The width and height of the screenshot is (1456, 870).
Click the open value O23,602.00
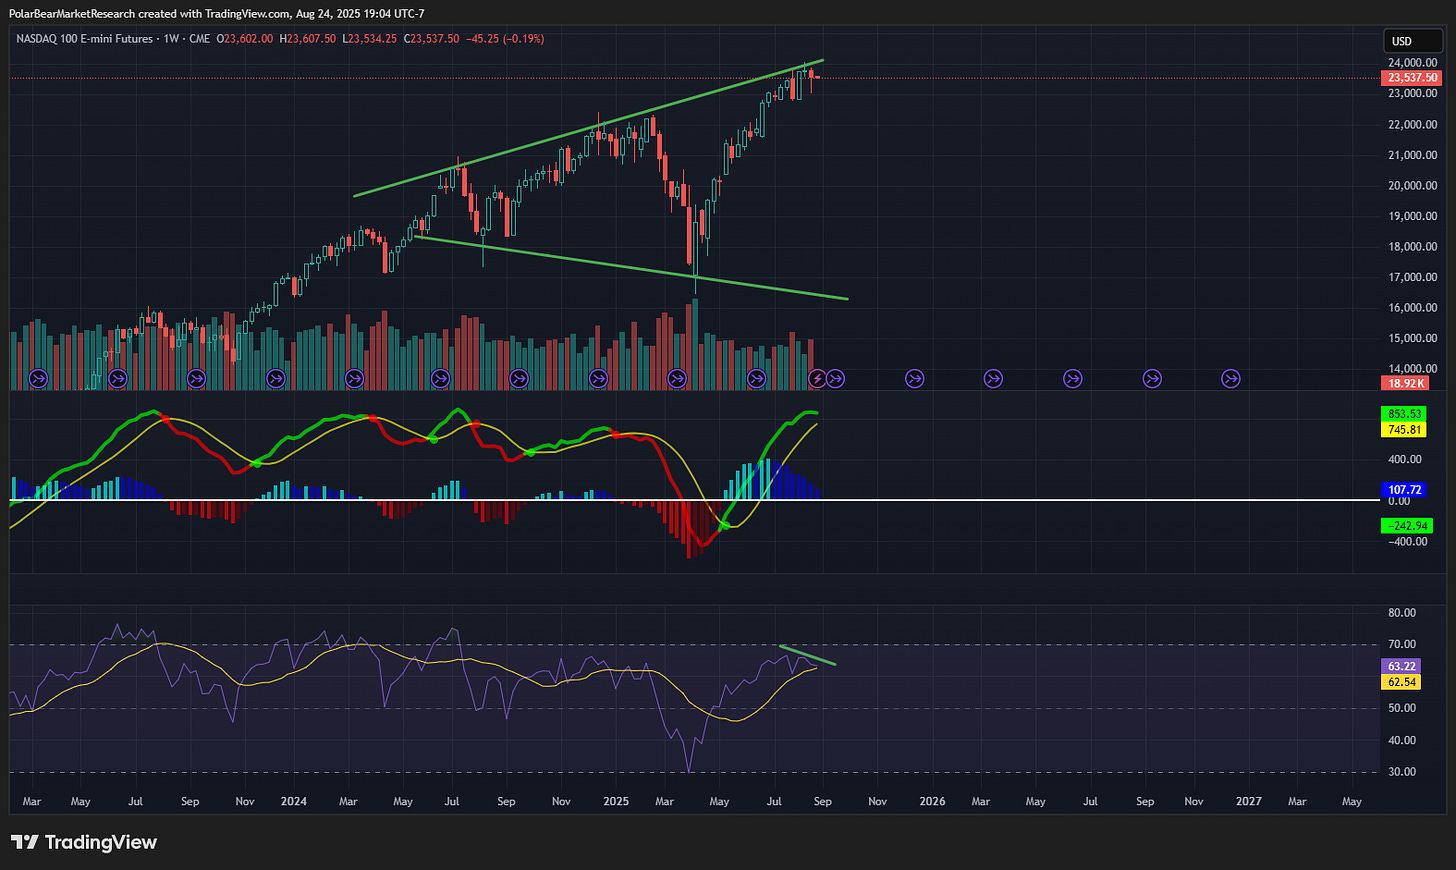pos(245,39)
